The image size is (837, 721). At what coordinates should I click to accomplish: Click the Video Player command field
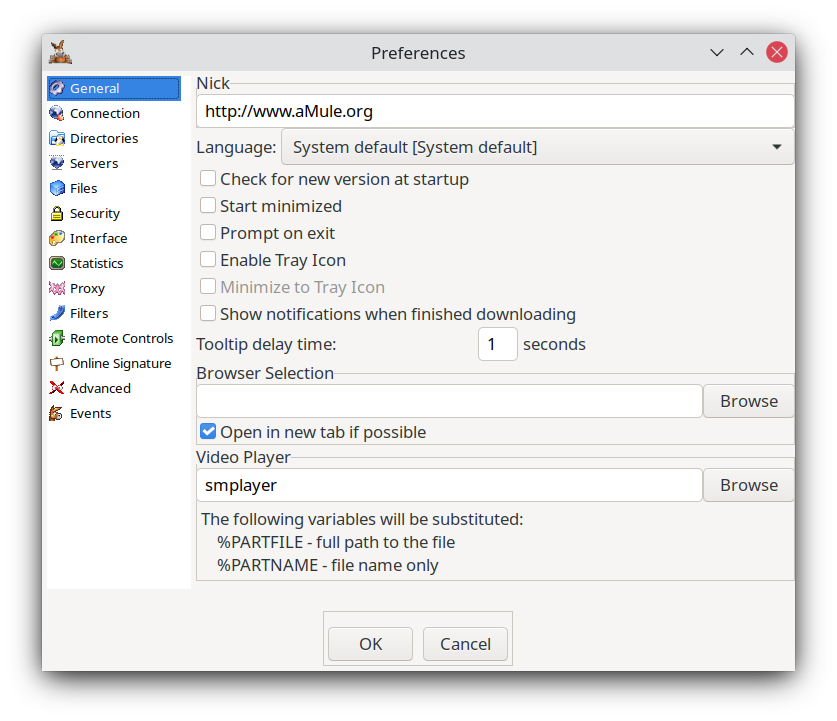click(x=449, y=485)
